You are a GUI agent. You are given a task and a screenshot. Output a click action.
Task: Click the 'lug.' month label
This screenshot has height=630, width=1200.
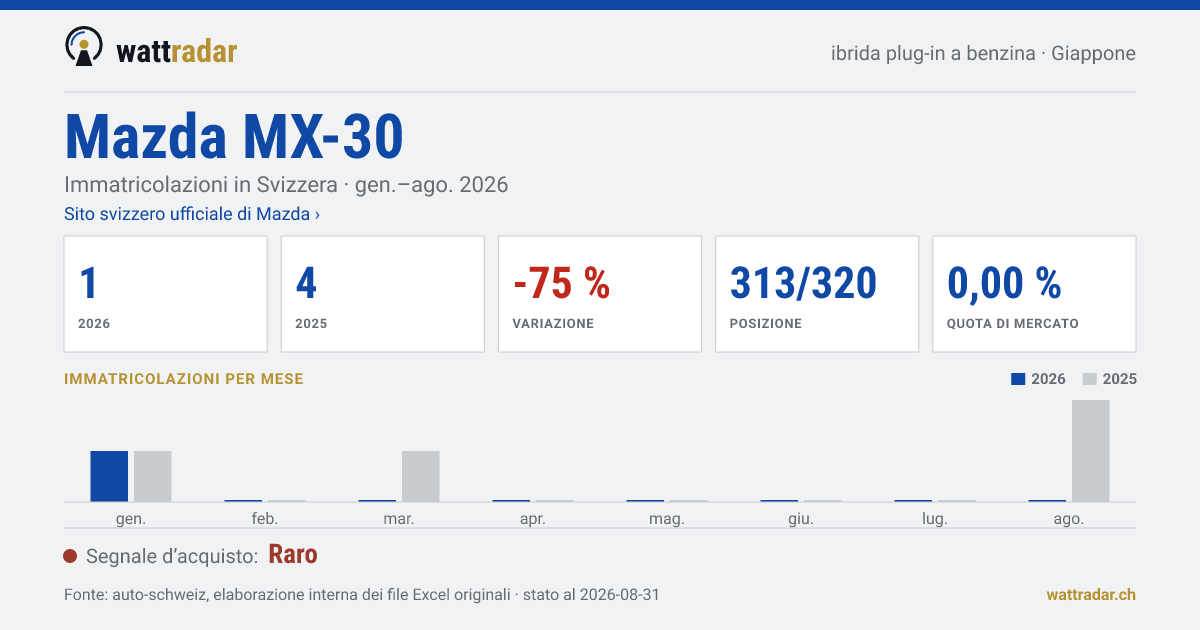click(935, 519)
